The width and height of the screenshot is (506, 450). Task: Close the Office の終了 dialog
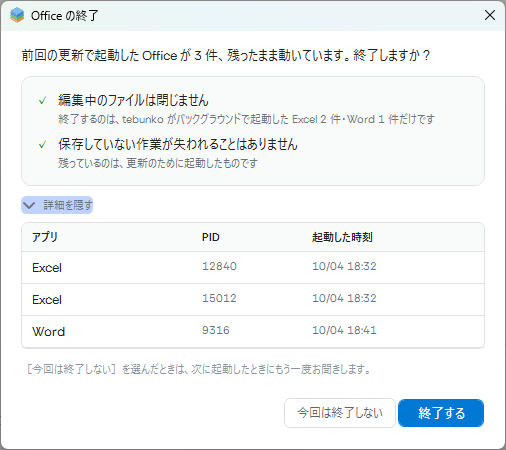490,15
